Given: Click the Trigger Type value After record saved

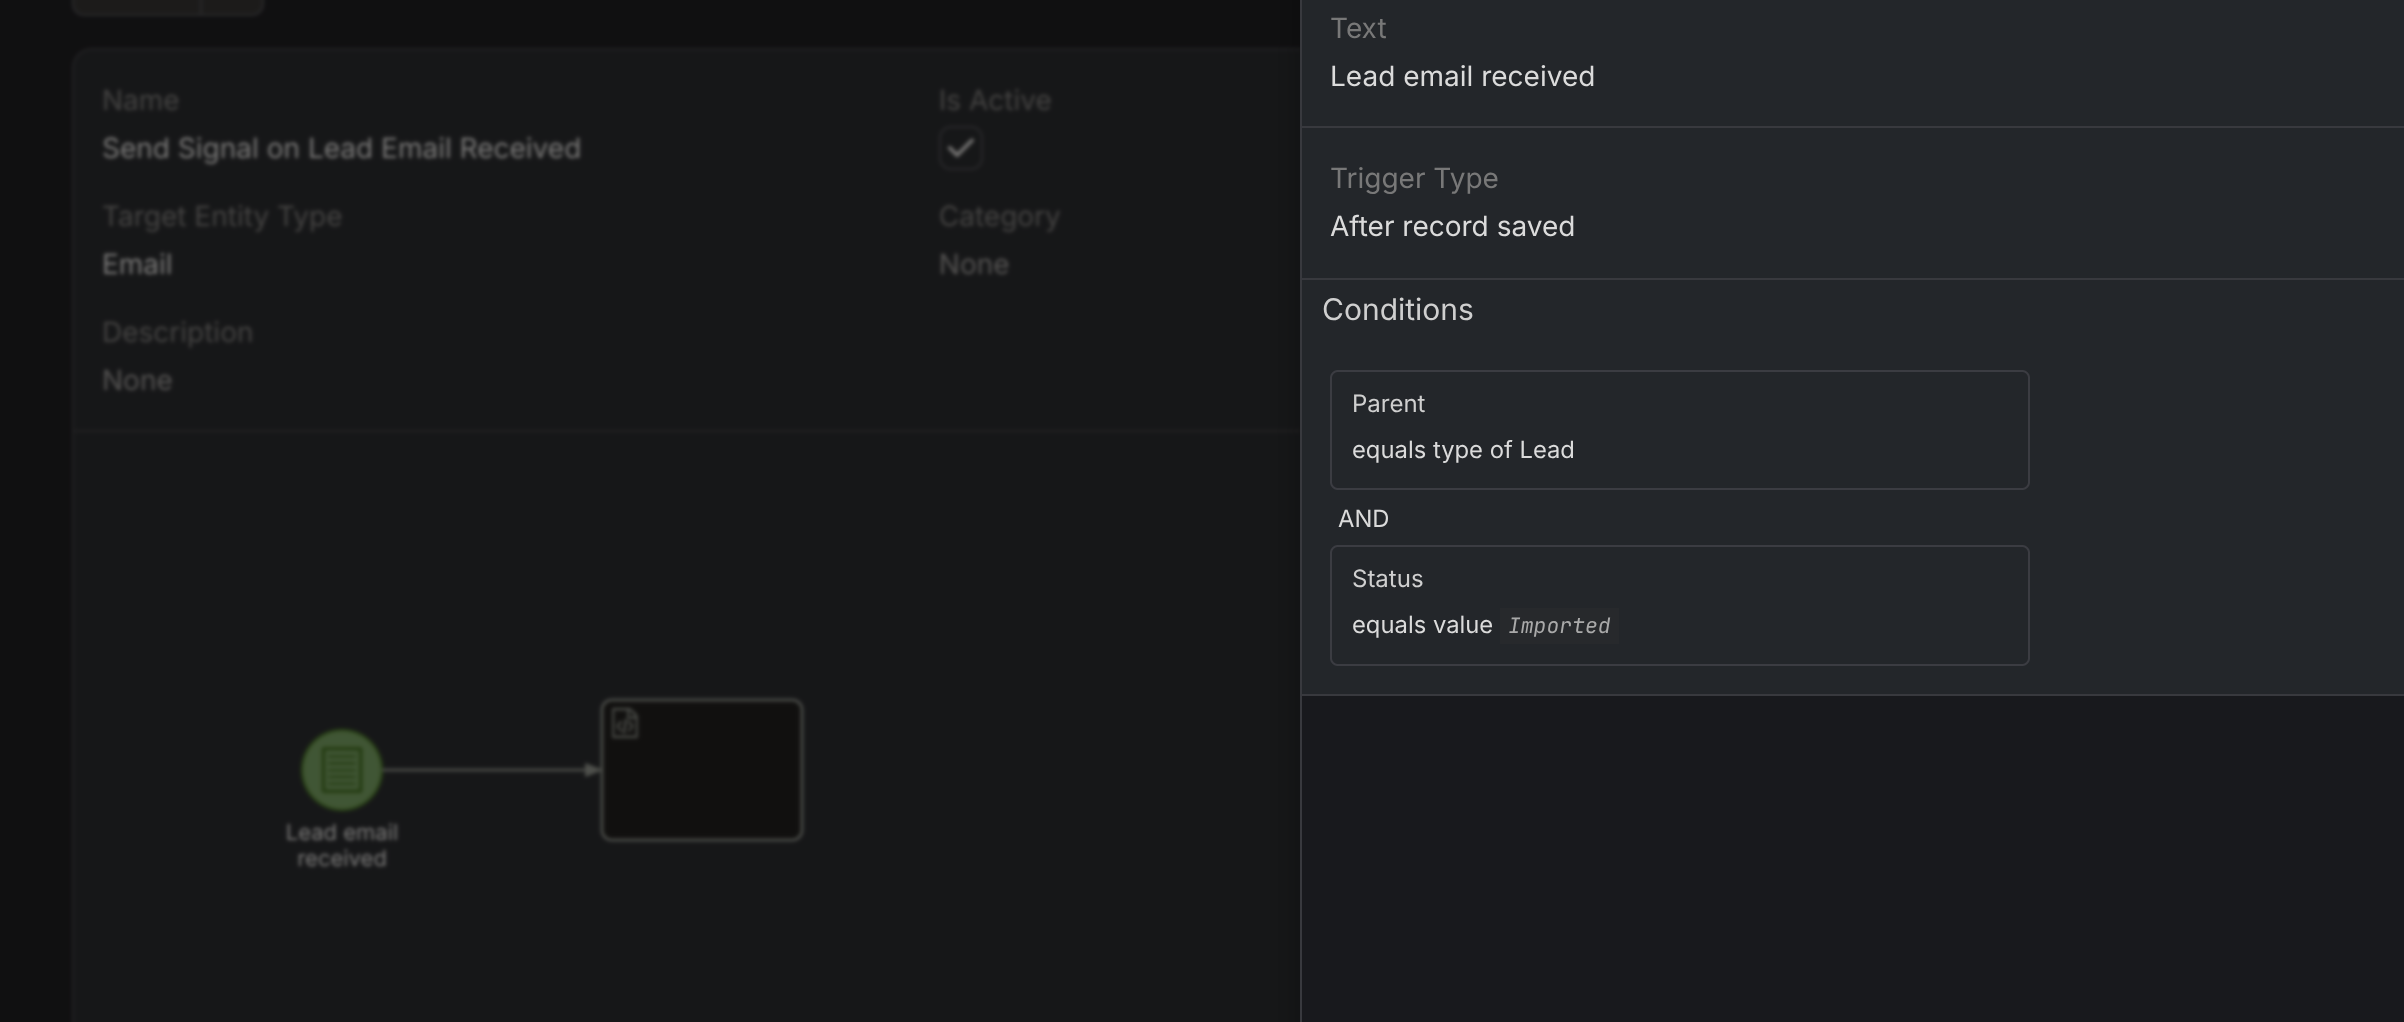Looking at the screenshot, I should pyautogui.click(x=1452, y=226).
